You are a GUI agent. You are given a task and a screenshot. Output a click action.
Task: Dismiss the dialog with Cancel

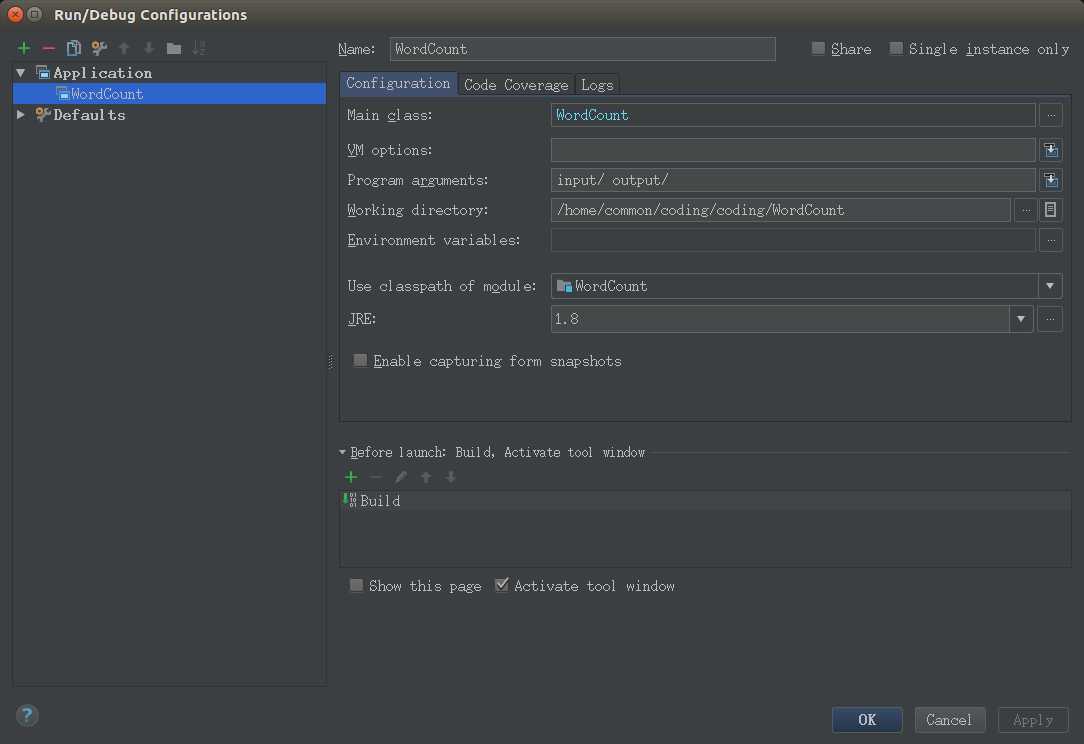coord(949,720)
